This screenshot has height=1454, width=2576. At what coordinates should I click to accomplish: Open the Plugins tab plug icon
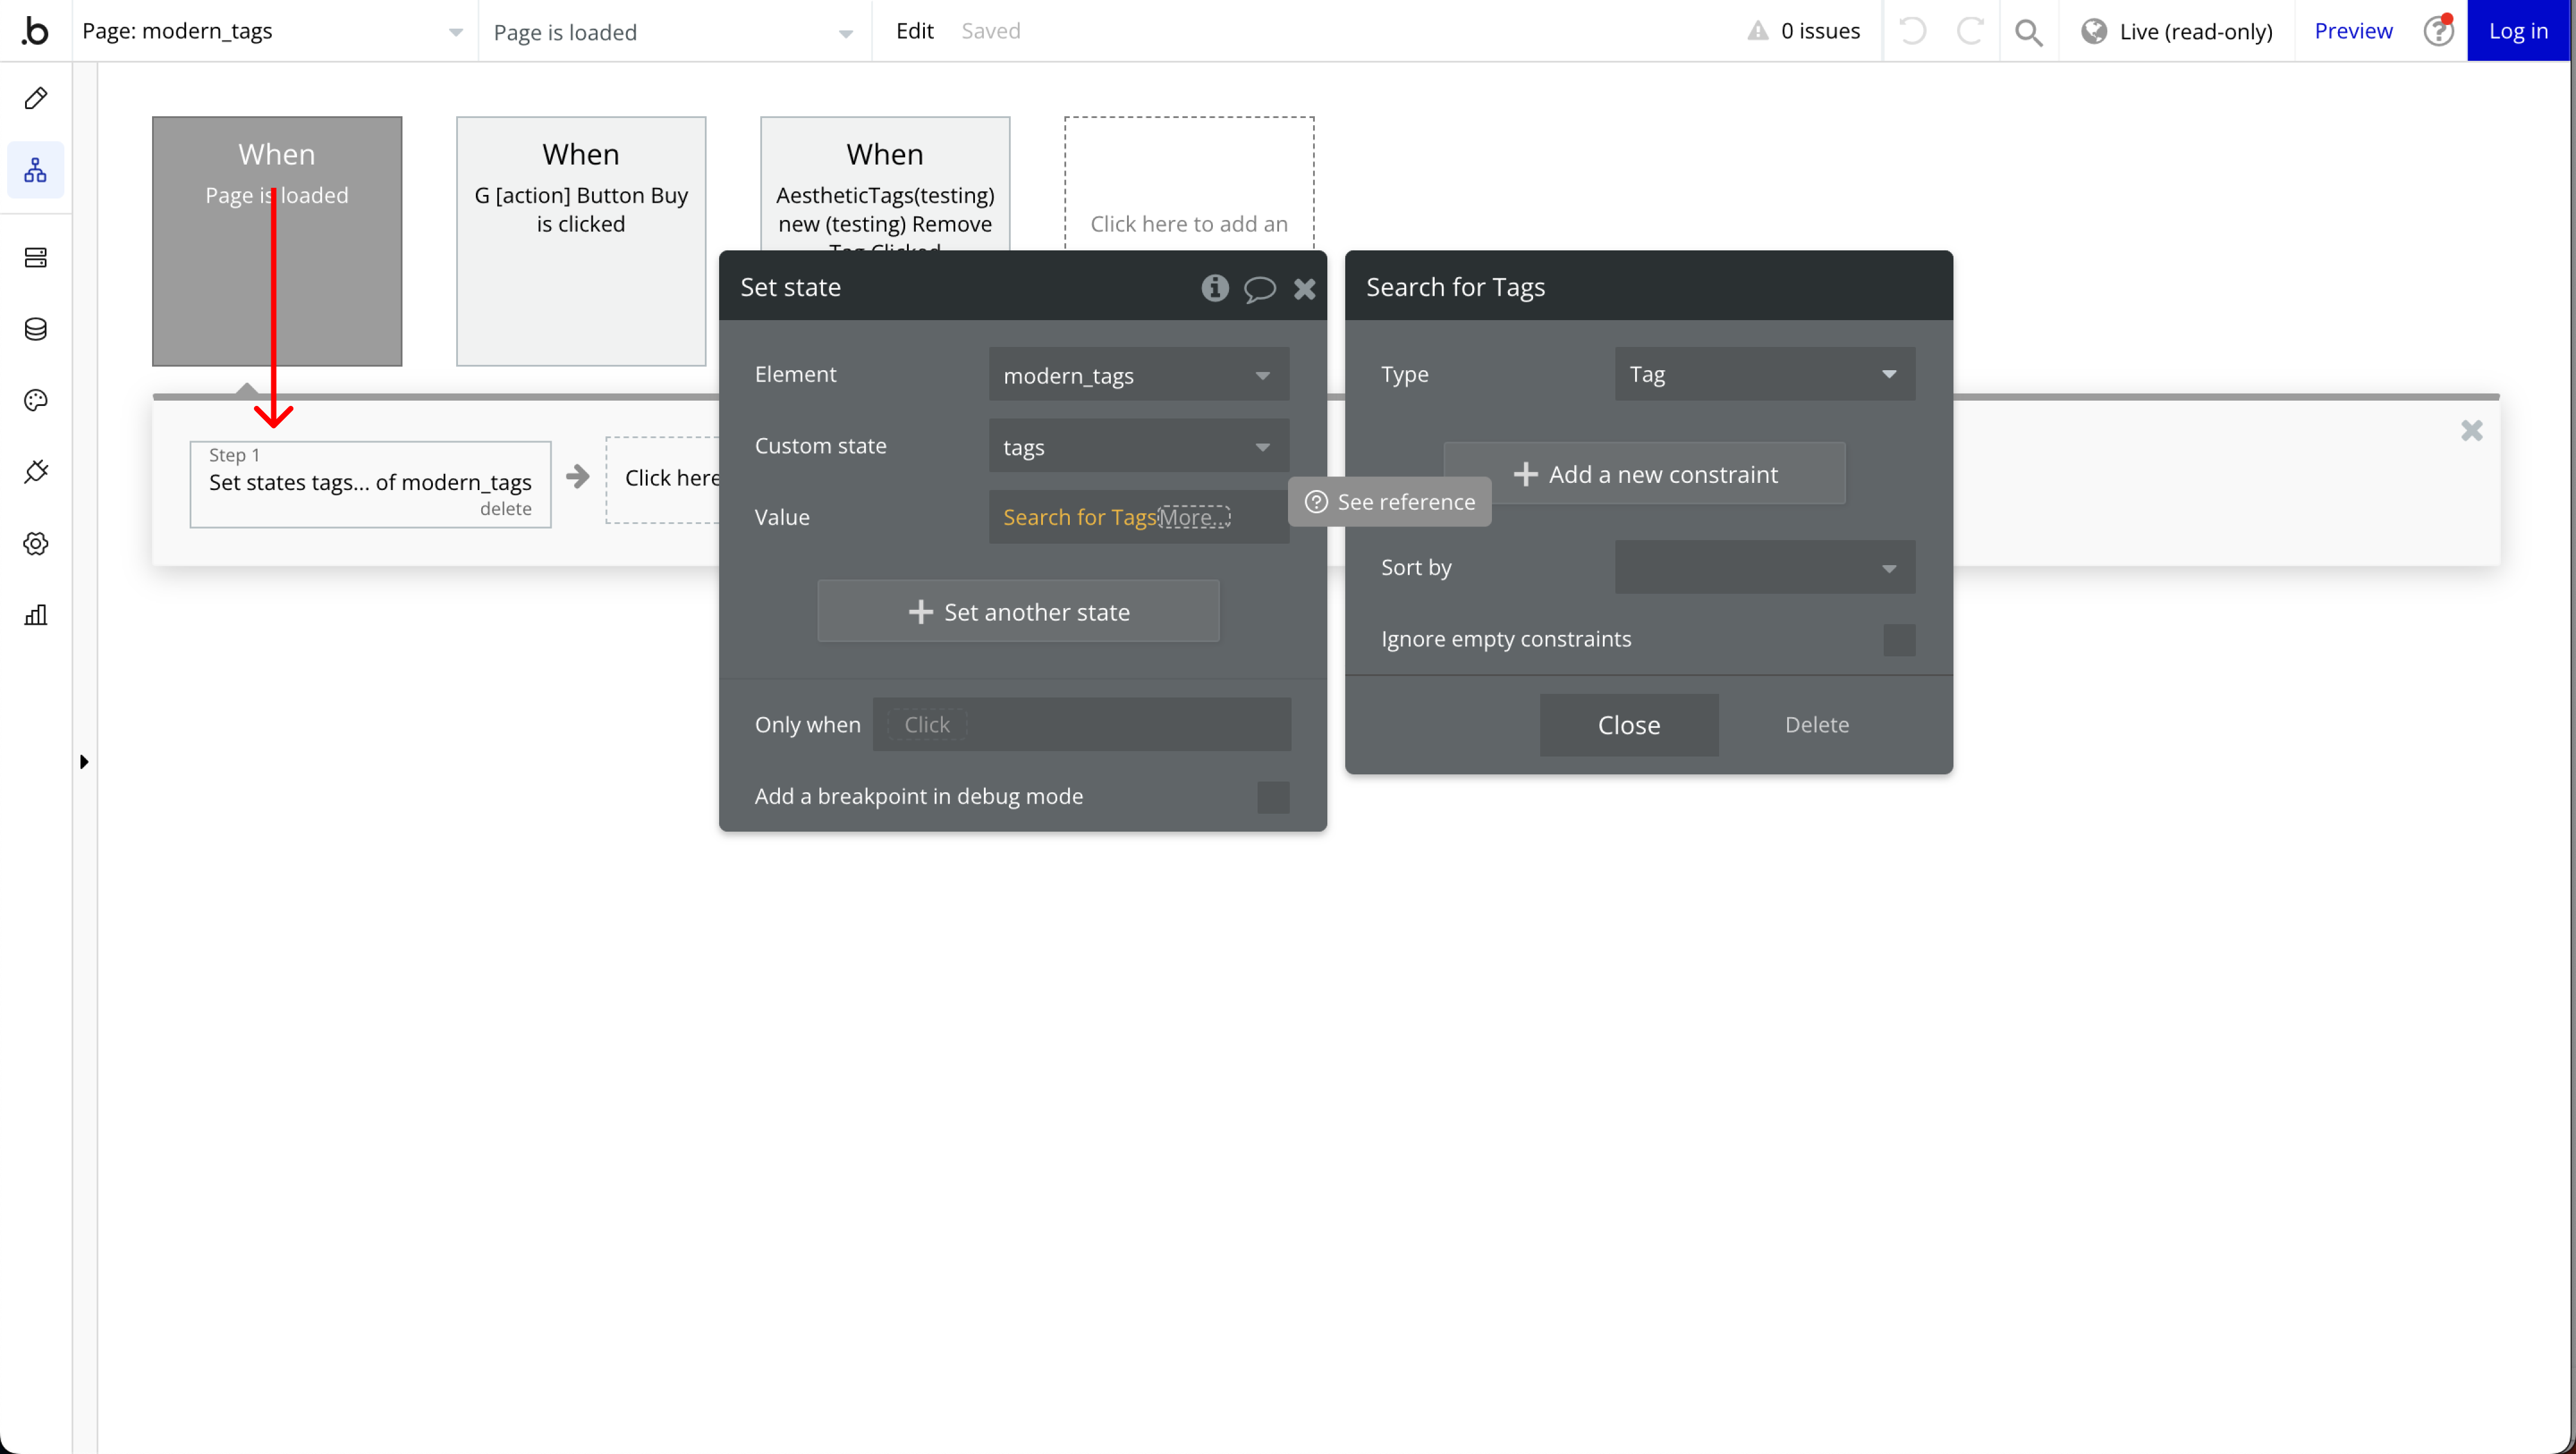(36, 472)
